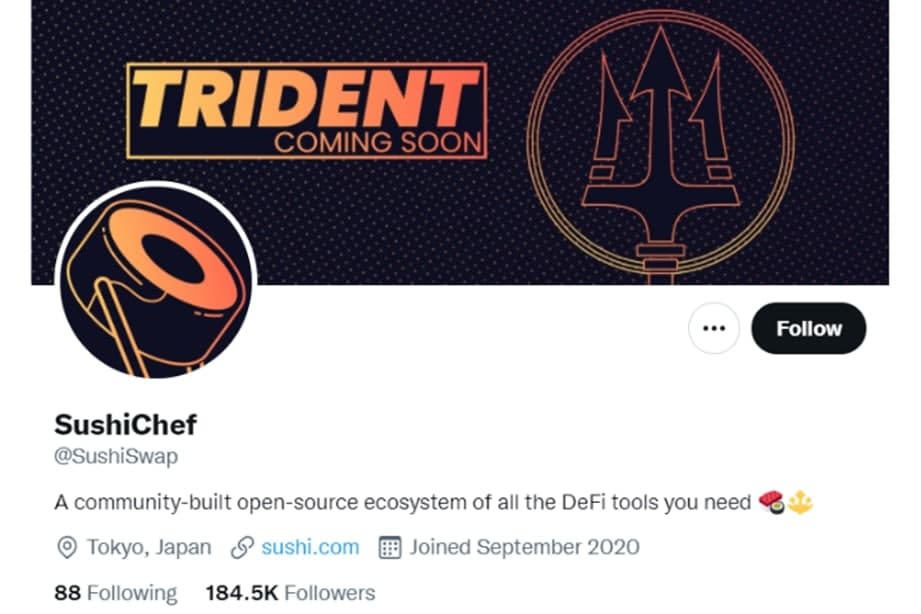Click the Tokyo, Japan location text
The image size is (921, 614).
point(149,547)
